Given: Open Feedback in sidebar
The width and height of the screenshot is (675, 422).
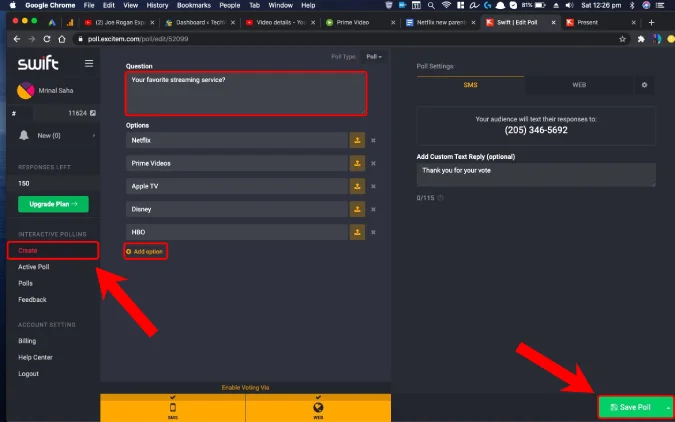Looking at the screenshot, I should pyautogui.click(x=32, y=300).
